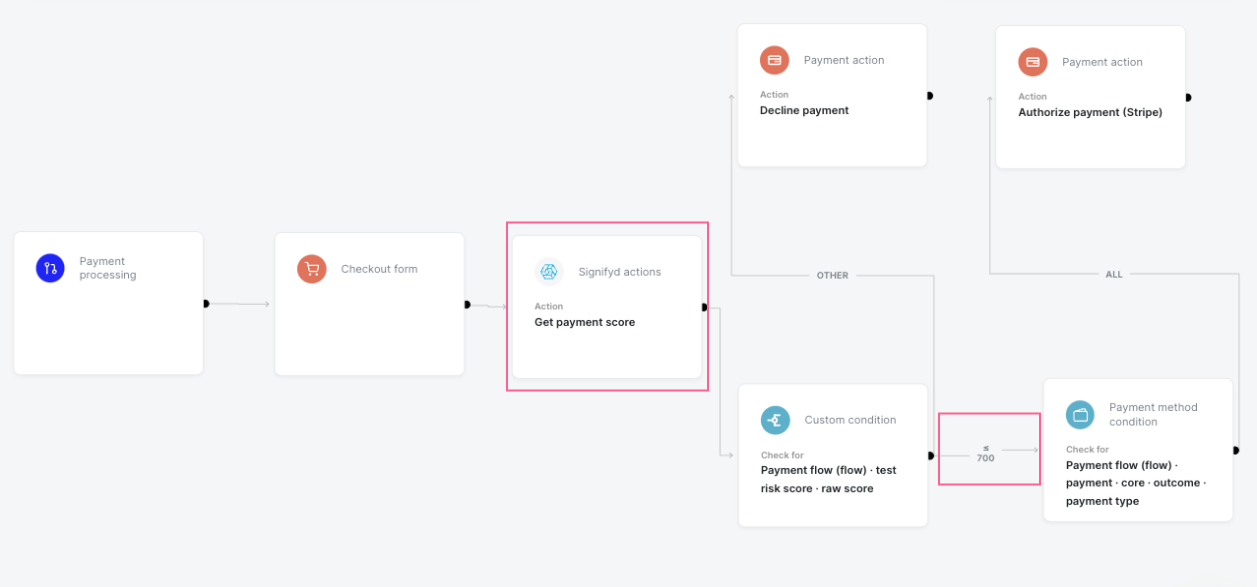Click the Decline payment card icon
The width and height of the screenshot is (1257, 587).
click(774, 60)
